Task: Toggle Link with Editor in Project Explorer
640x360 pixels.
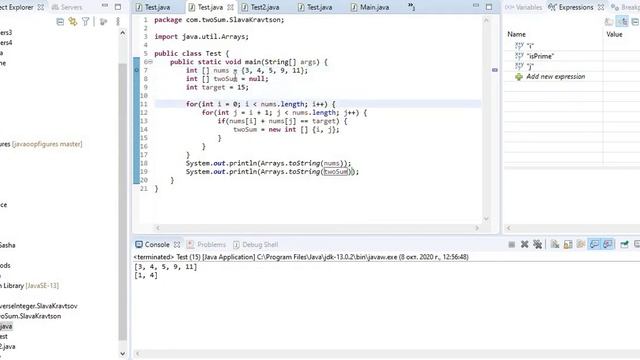Action: coord(73,22)
